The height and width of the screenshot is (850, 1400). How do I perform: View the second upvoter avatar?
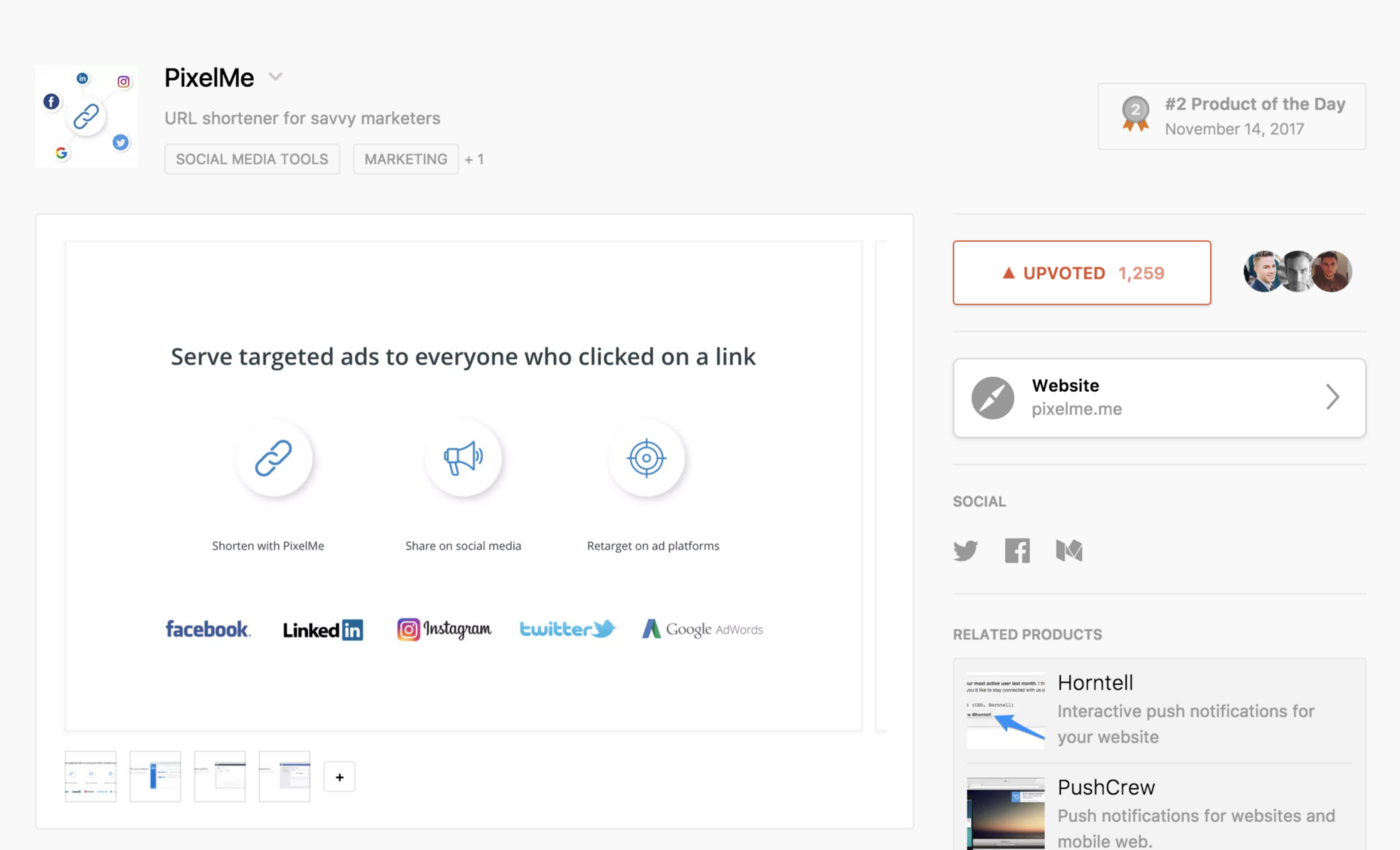point(1298,271)
